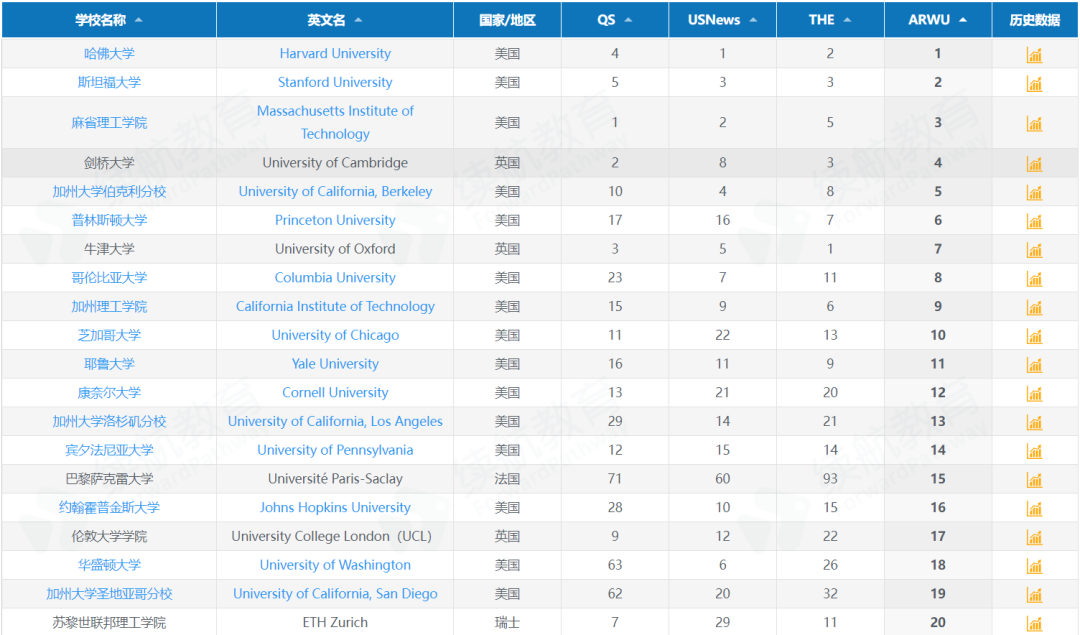Click the 瑞士 country cell
Screen dimensions: 1080x635
click(508, 623)
